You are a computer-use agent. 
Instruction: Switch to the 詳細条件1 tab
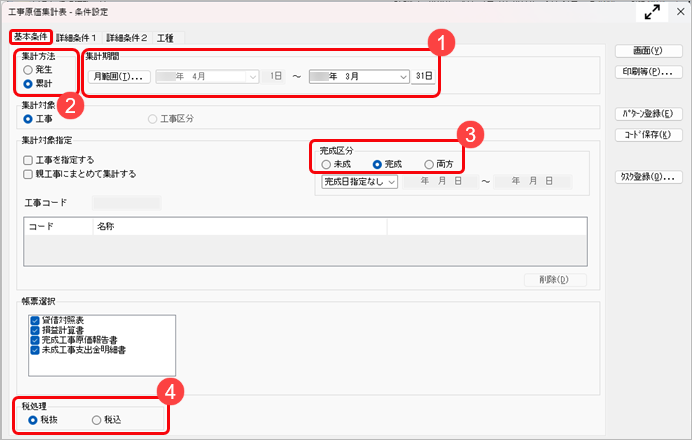78,37
